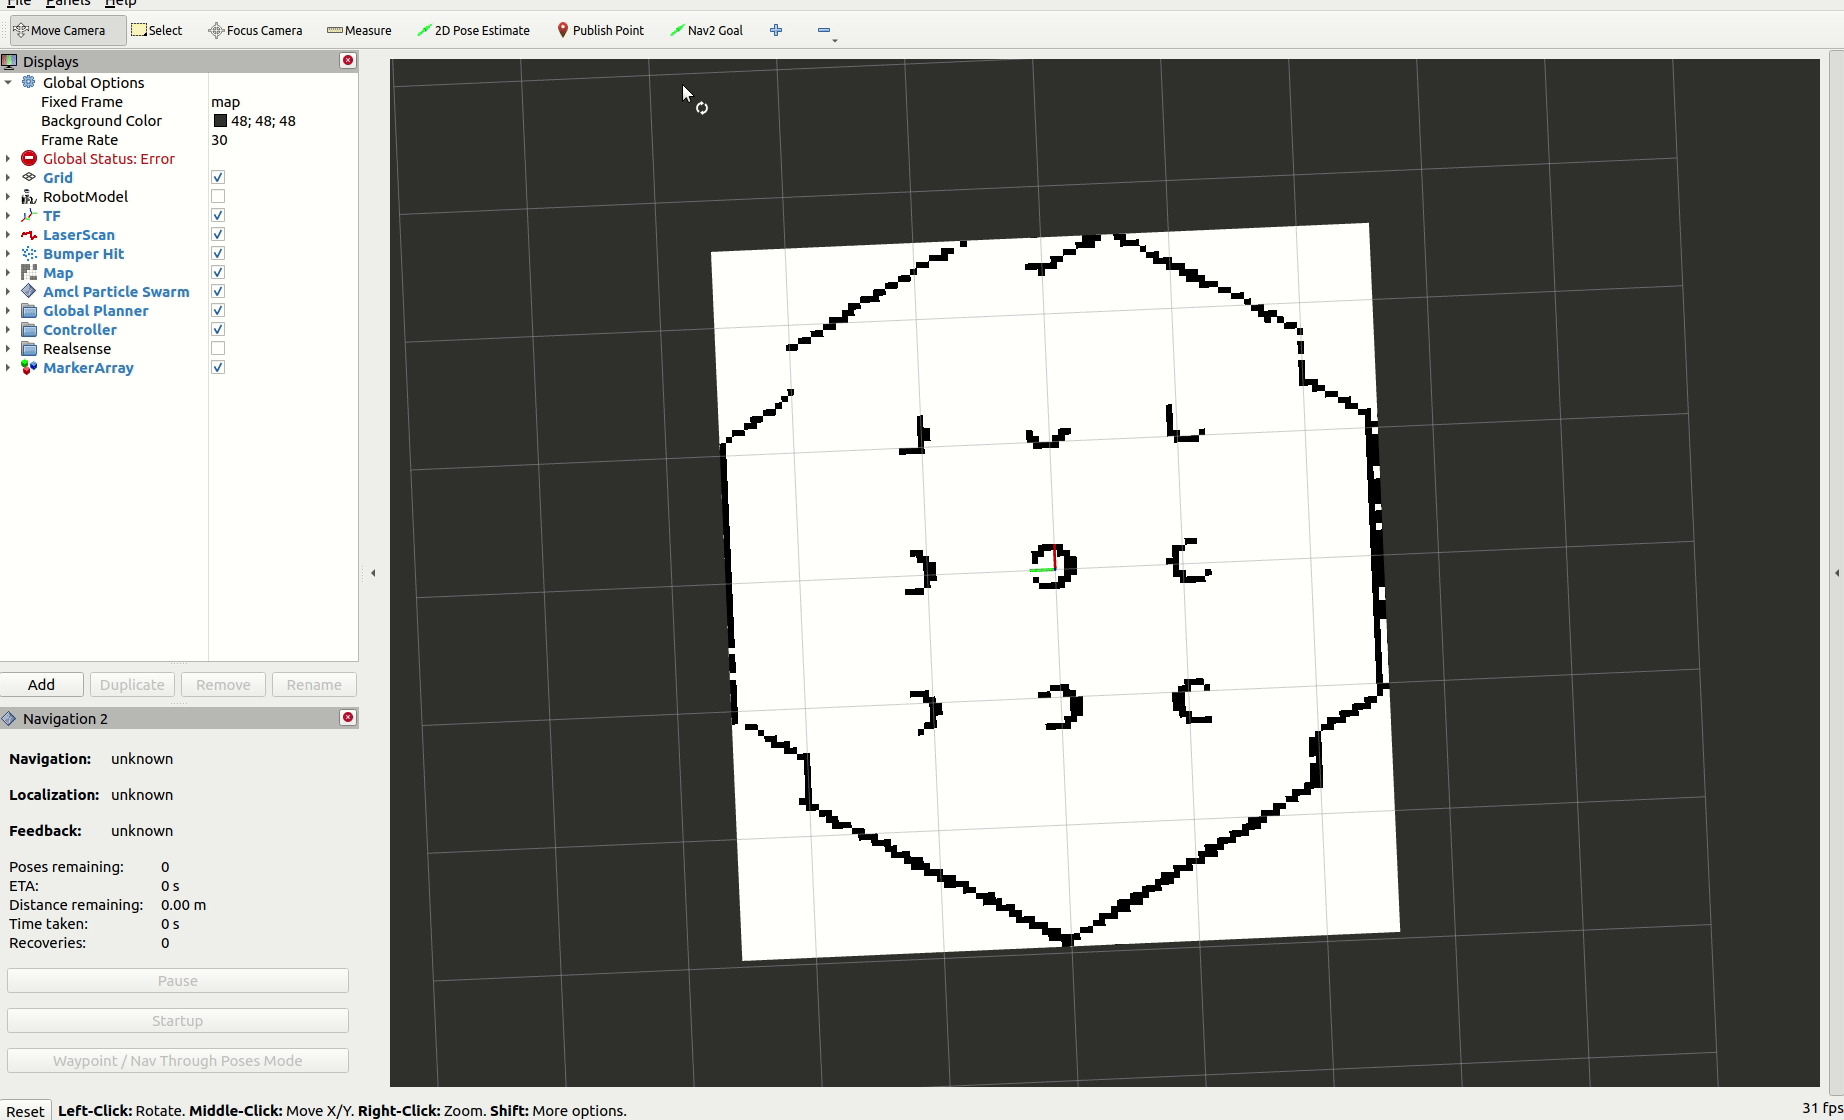The width and height of the screenshot is (1844, 1120).
Task: Toggle the TF display checkbox
Action: (x=218, y=215)
